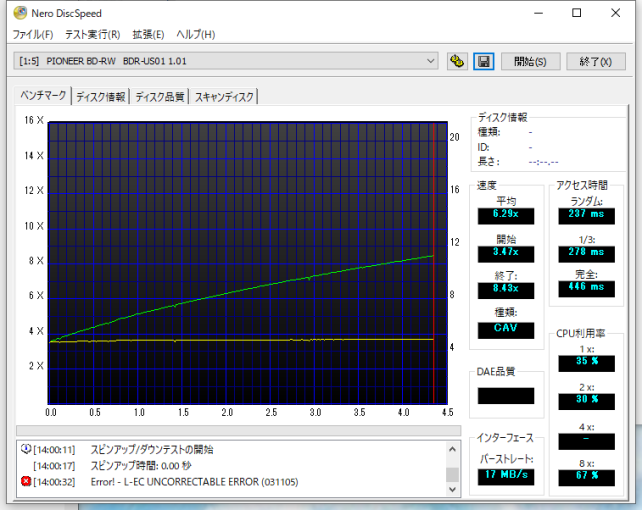Image resolution: width=642 pixels, height=510 pixels.
Task: Click the save floppy disk icon
Action: click(484, 61)
